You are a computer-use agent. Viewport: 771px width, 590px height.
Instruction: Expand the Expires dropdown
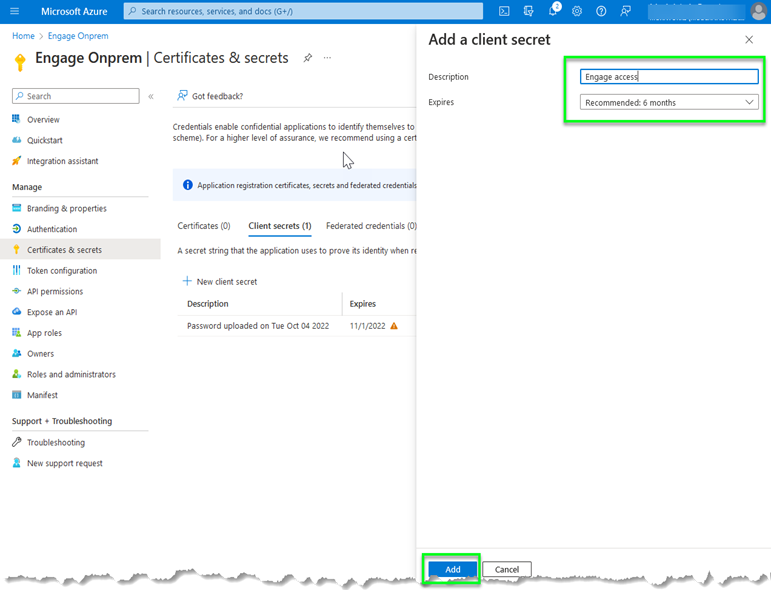point(669,102)
